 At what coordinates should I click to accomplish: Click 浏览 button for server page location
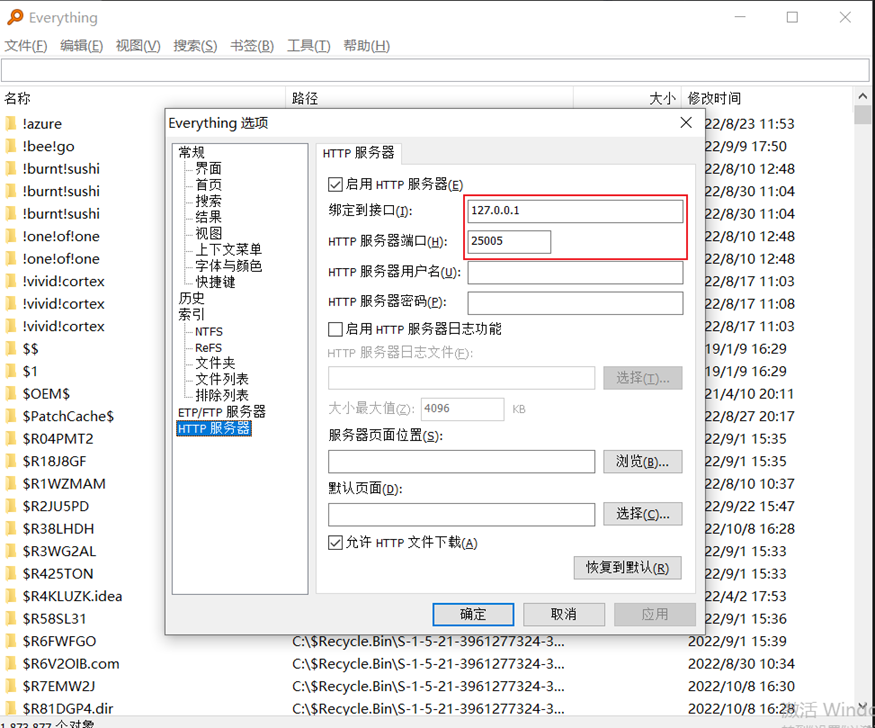pyautogui.click(x=642, y=461)
